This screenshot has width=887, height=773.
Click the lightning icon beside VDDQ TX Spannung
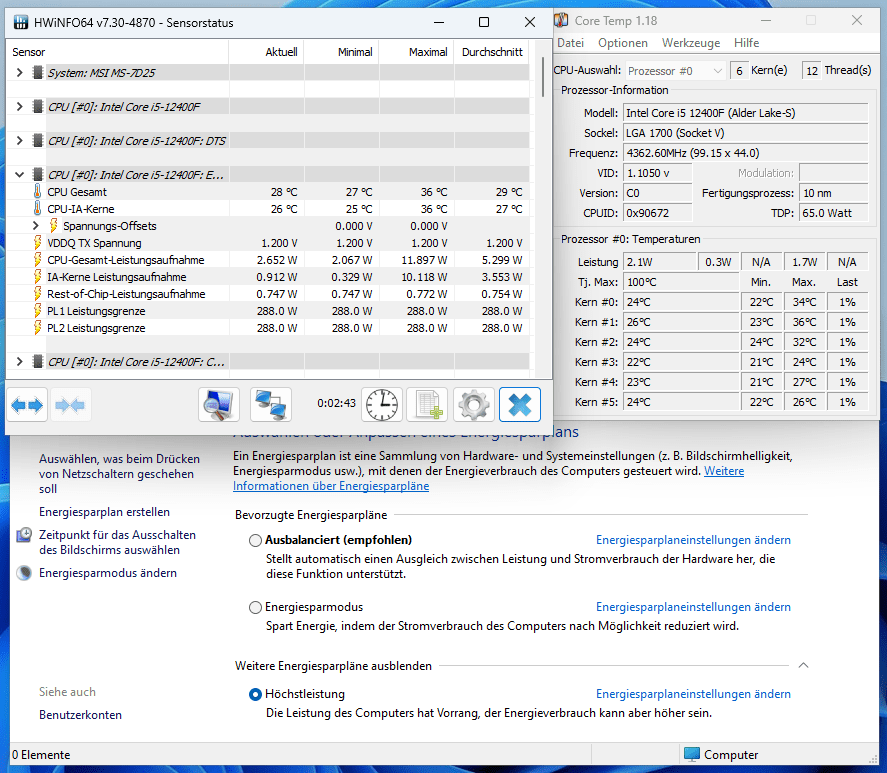tap(37, 243)
